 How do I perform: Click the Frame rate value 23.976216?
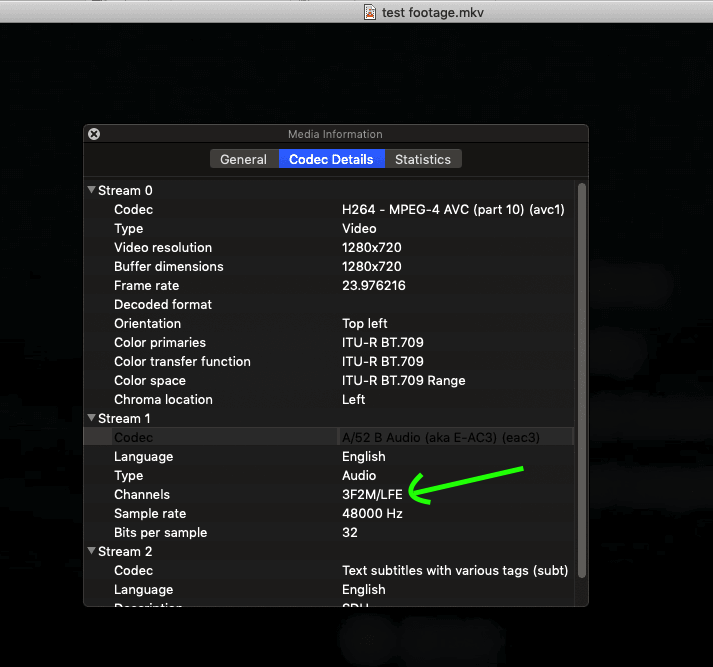(373, 286)
